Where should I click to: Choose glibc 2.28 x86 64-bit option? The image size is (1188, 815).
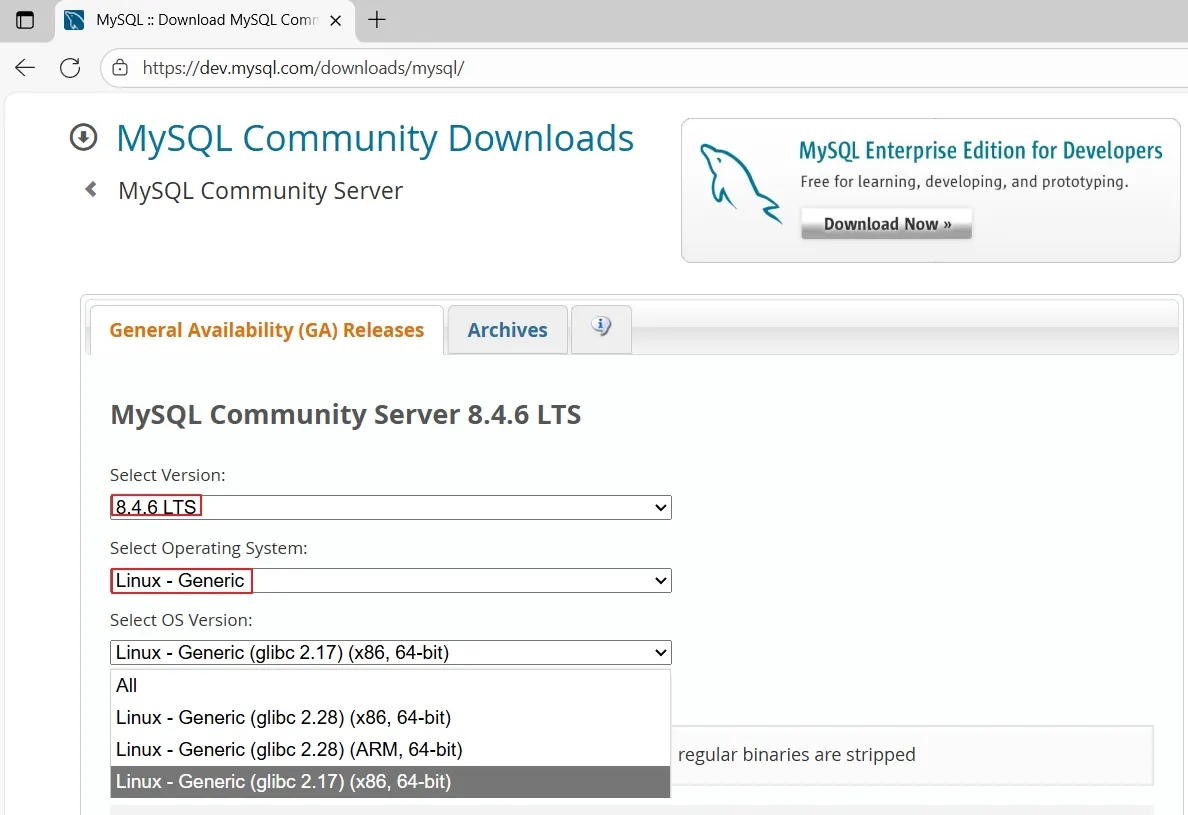(x=390, y=717)
